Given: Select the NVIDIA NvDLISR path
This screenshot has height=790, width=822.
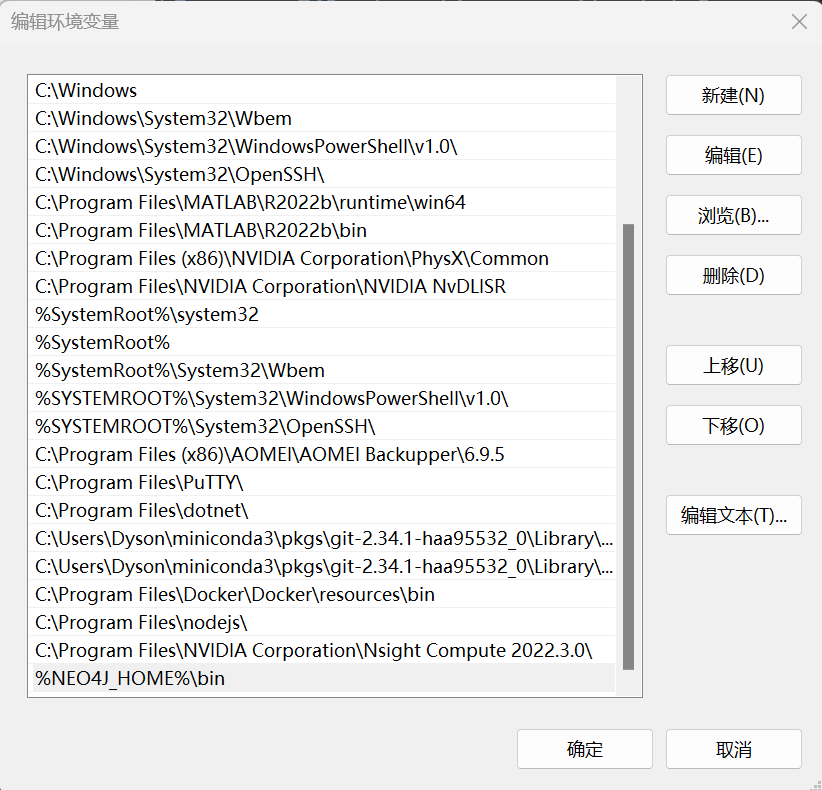Looking at the screenshot, I should tap(322, 286).
